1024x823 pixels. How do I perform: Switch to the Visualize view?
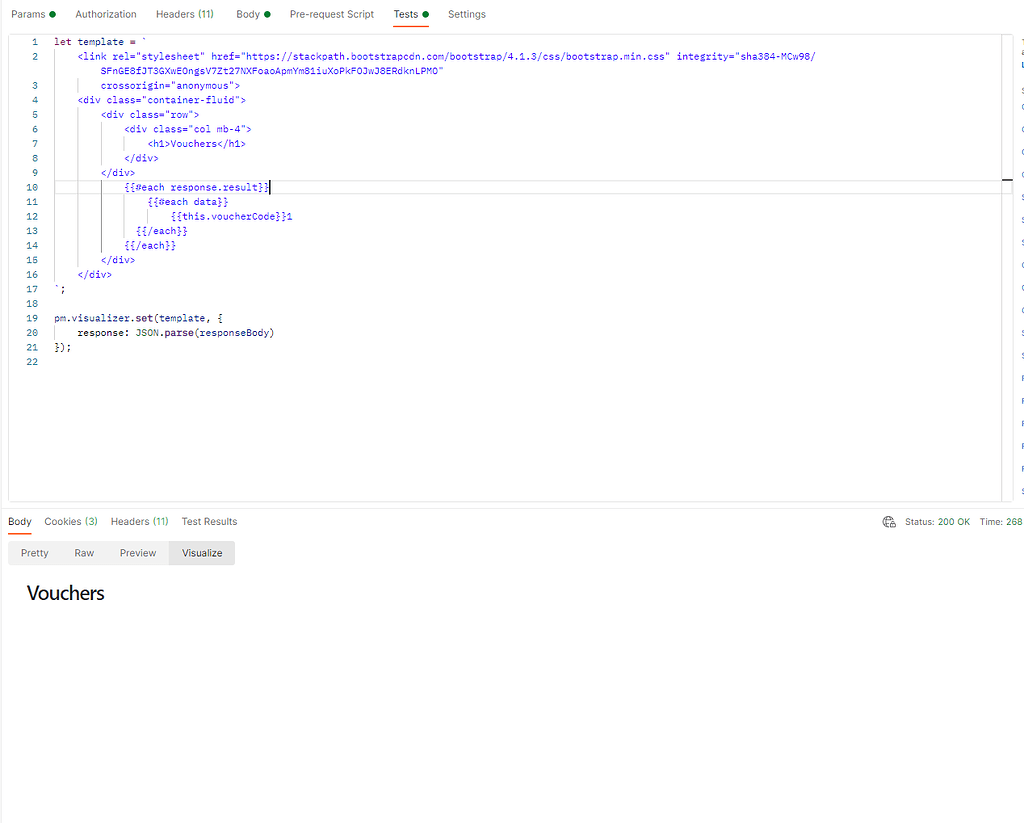click(201, 552)
